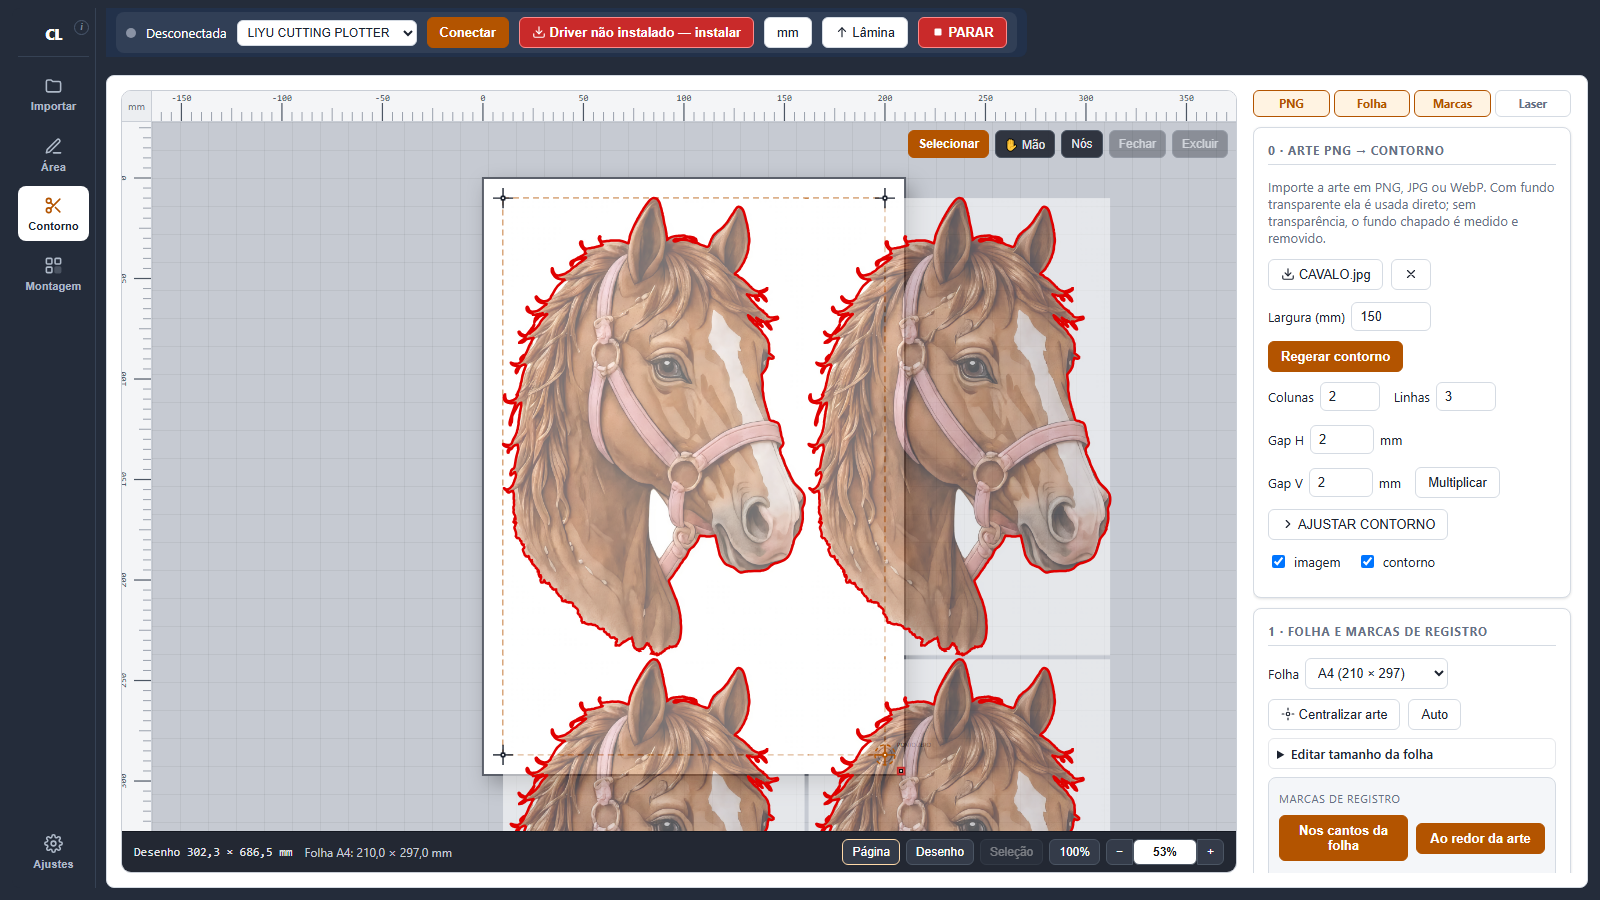
Task: Click Centralizar arte crosshair button
Action: click(1334, 714)
